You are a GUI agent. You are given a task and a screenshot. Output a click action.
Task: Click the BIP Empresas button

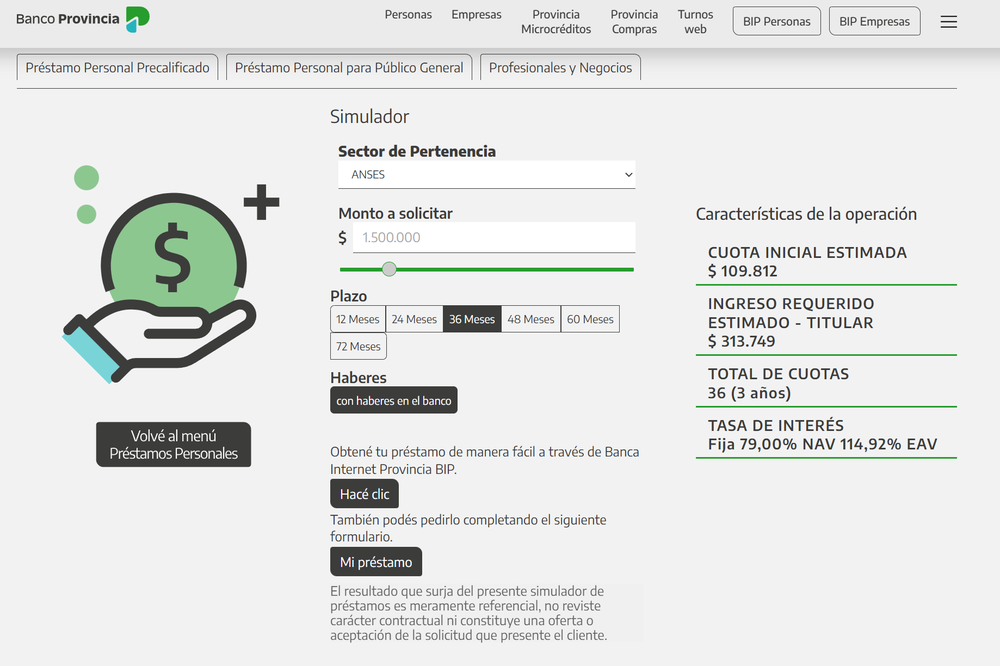(874, 21)
